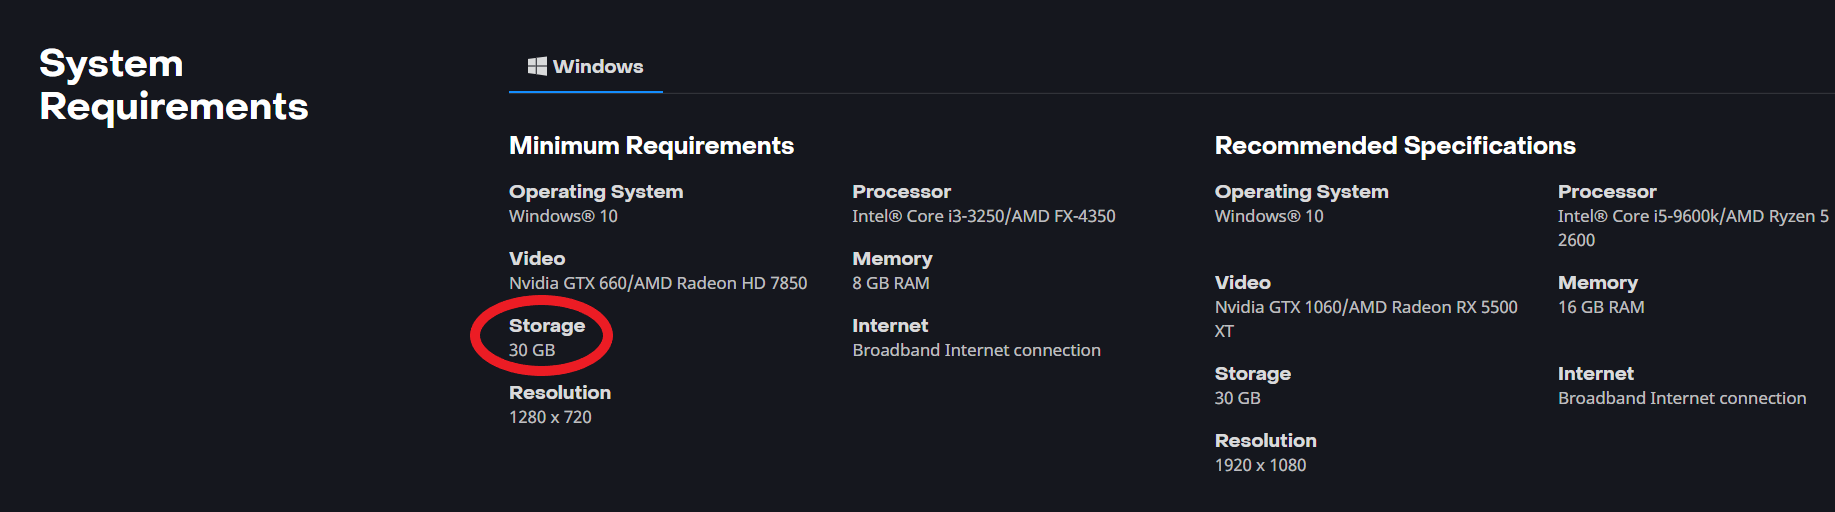This screenshot has height=512, width=1835.
Task: Click the Windows logo icon
Action: tap(537, 66)
